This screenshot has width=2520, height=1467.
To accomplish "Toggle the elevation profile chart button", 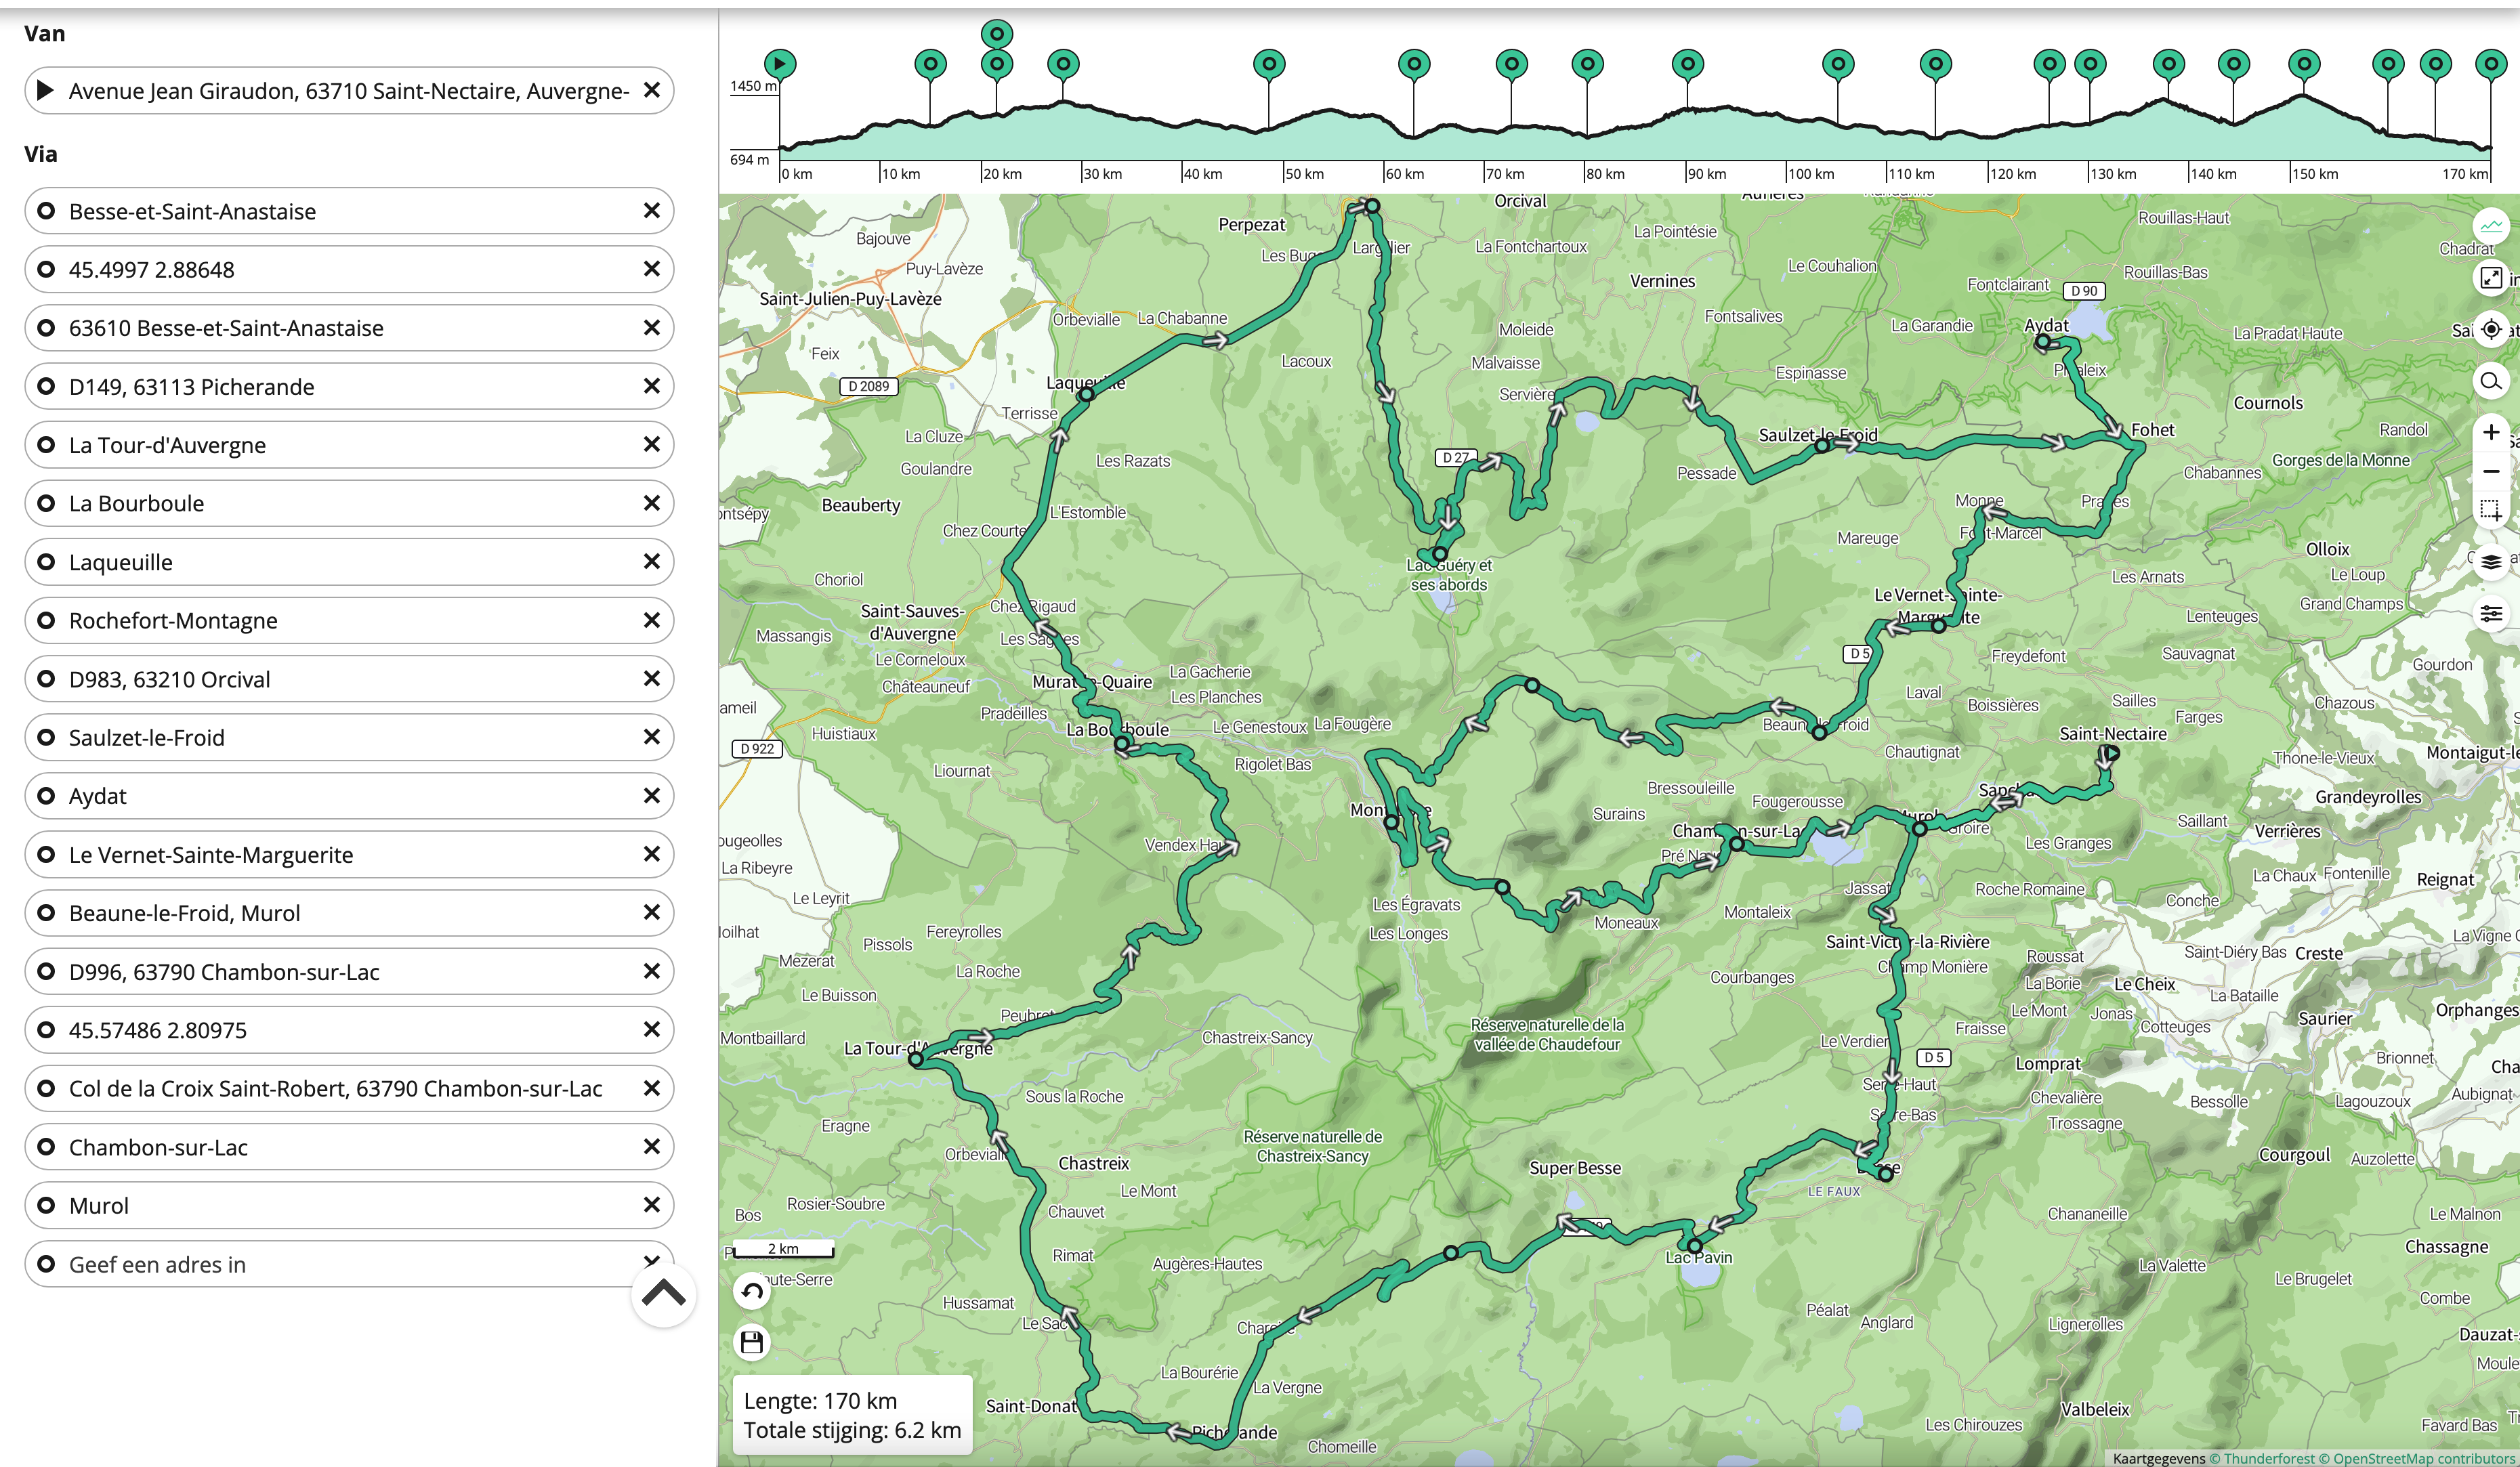I will click(2490, 225).
